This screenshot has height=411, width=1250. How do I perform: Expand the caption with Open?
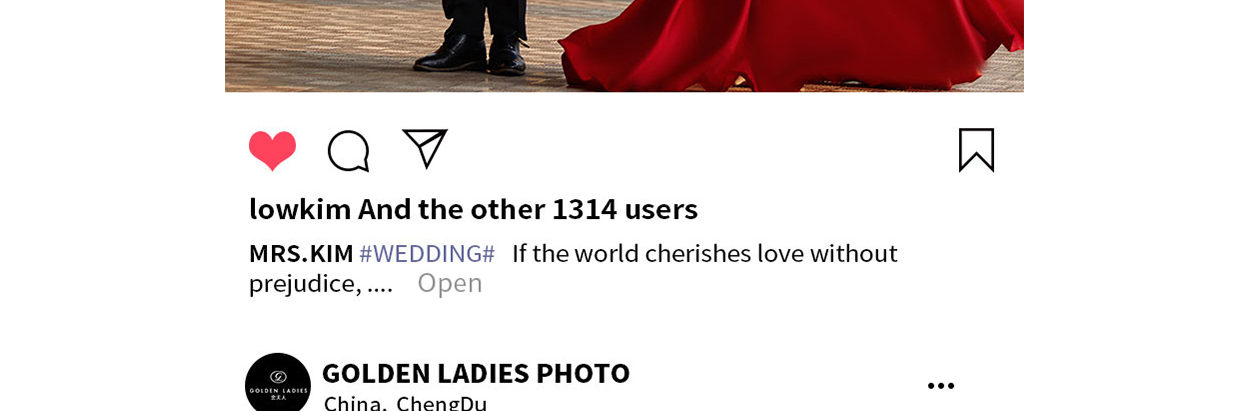pos(450,283)
